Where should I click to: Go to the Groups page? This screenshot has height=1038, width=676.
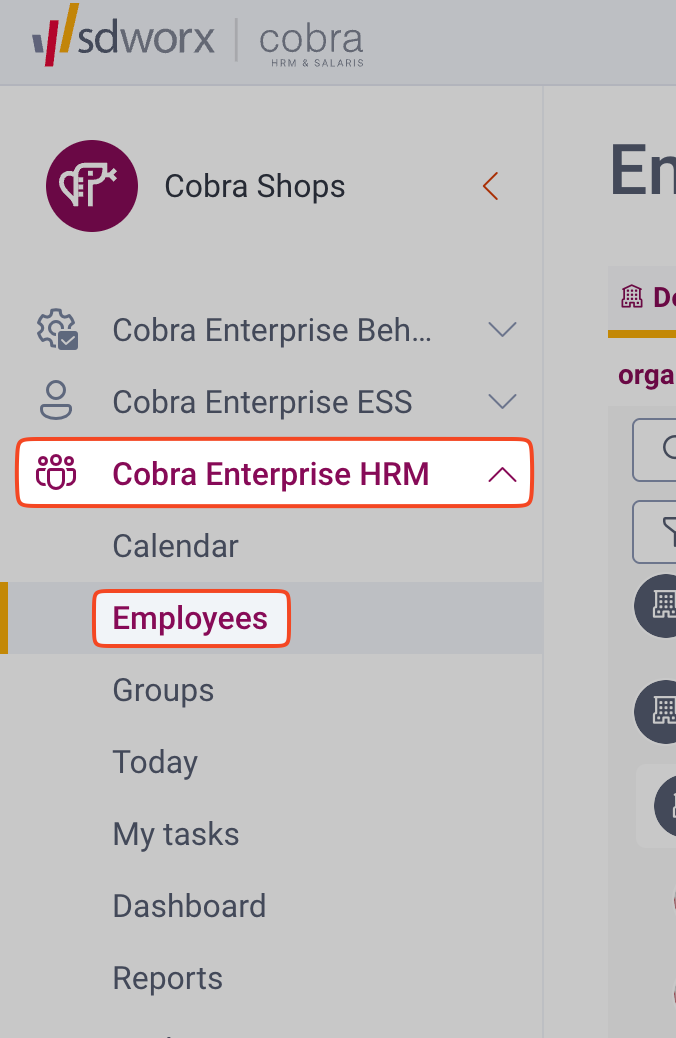pos(163,690)
